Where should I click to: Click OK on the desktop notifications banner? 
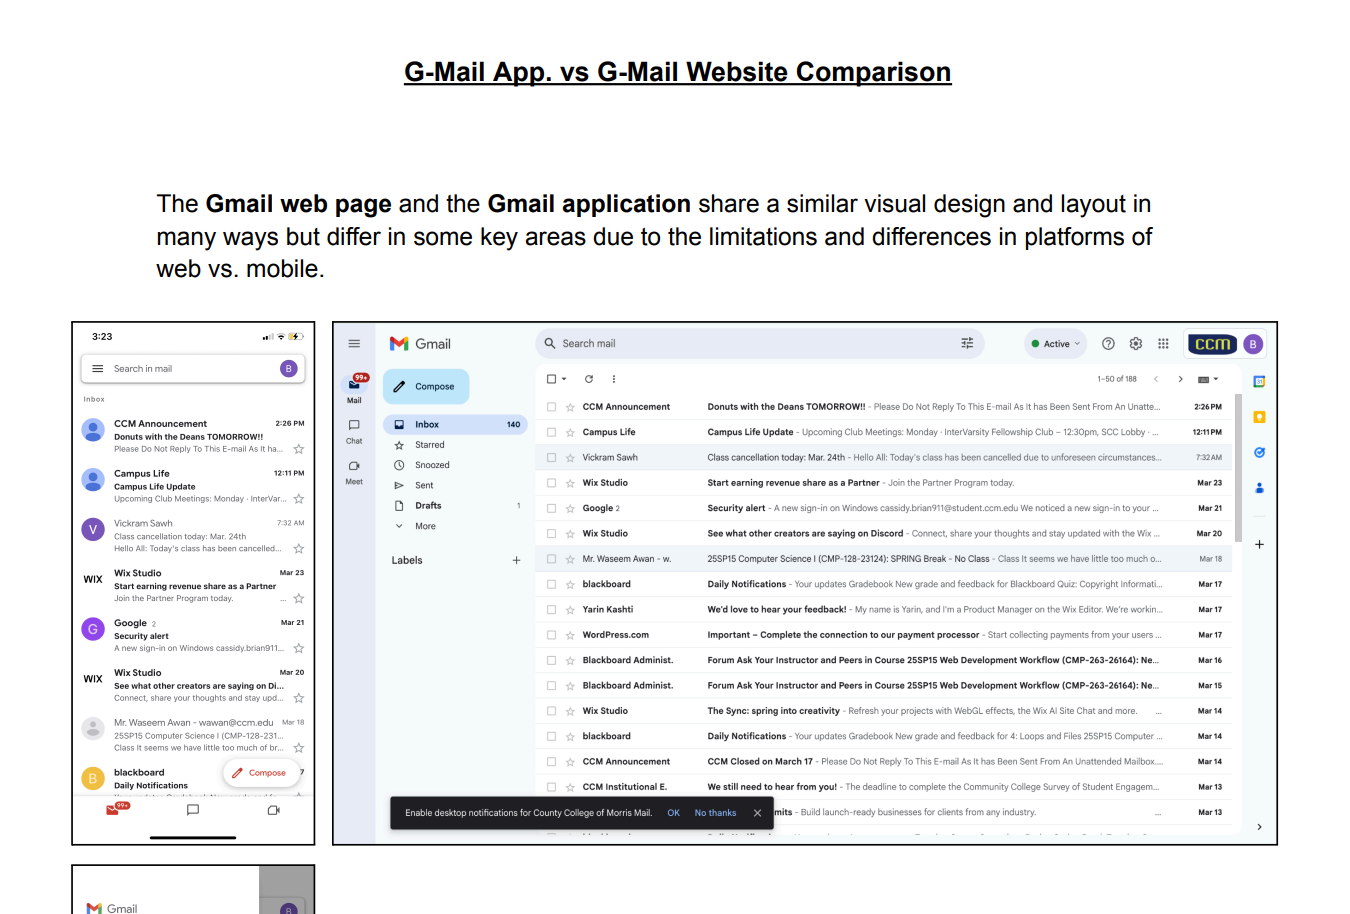[x=673, y=813]
